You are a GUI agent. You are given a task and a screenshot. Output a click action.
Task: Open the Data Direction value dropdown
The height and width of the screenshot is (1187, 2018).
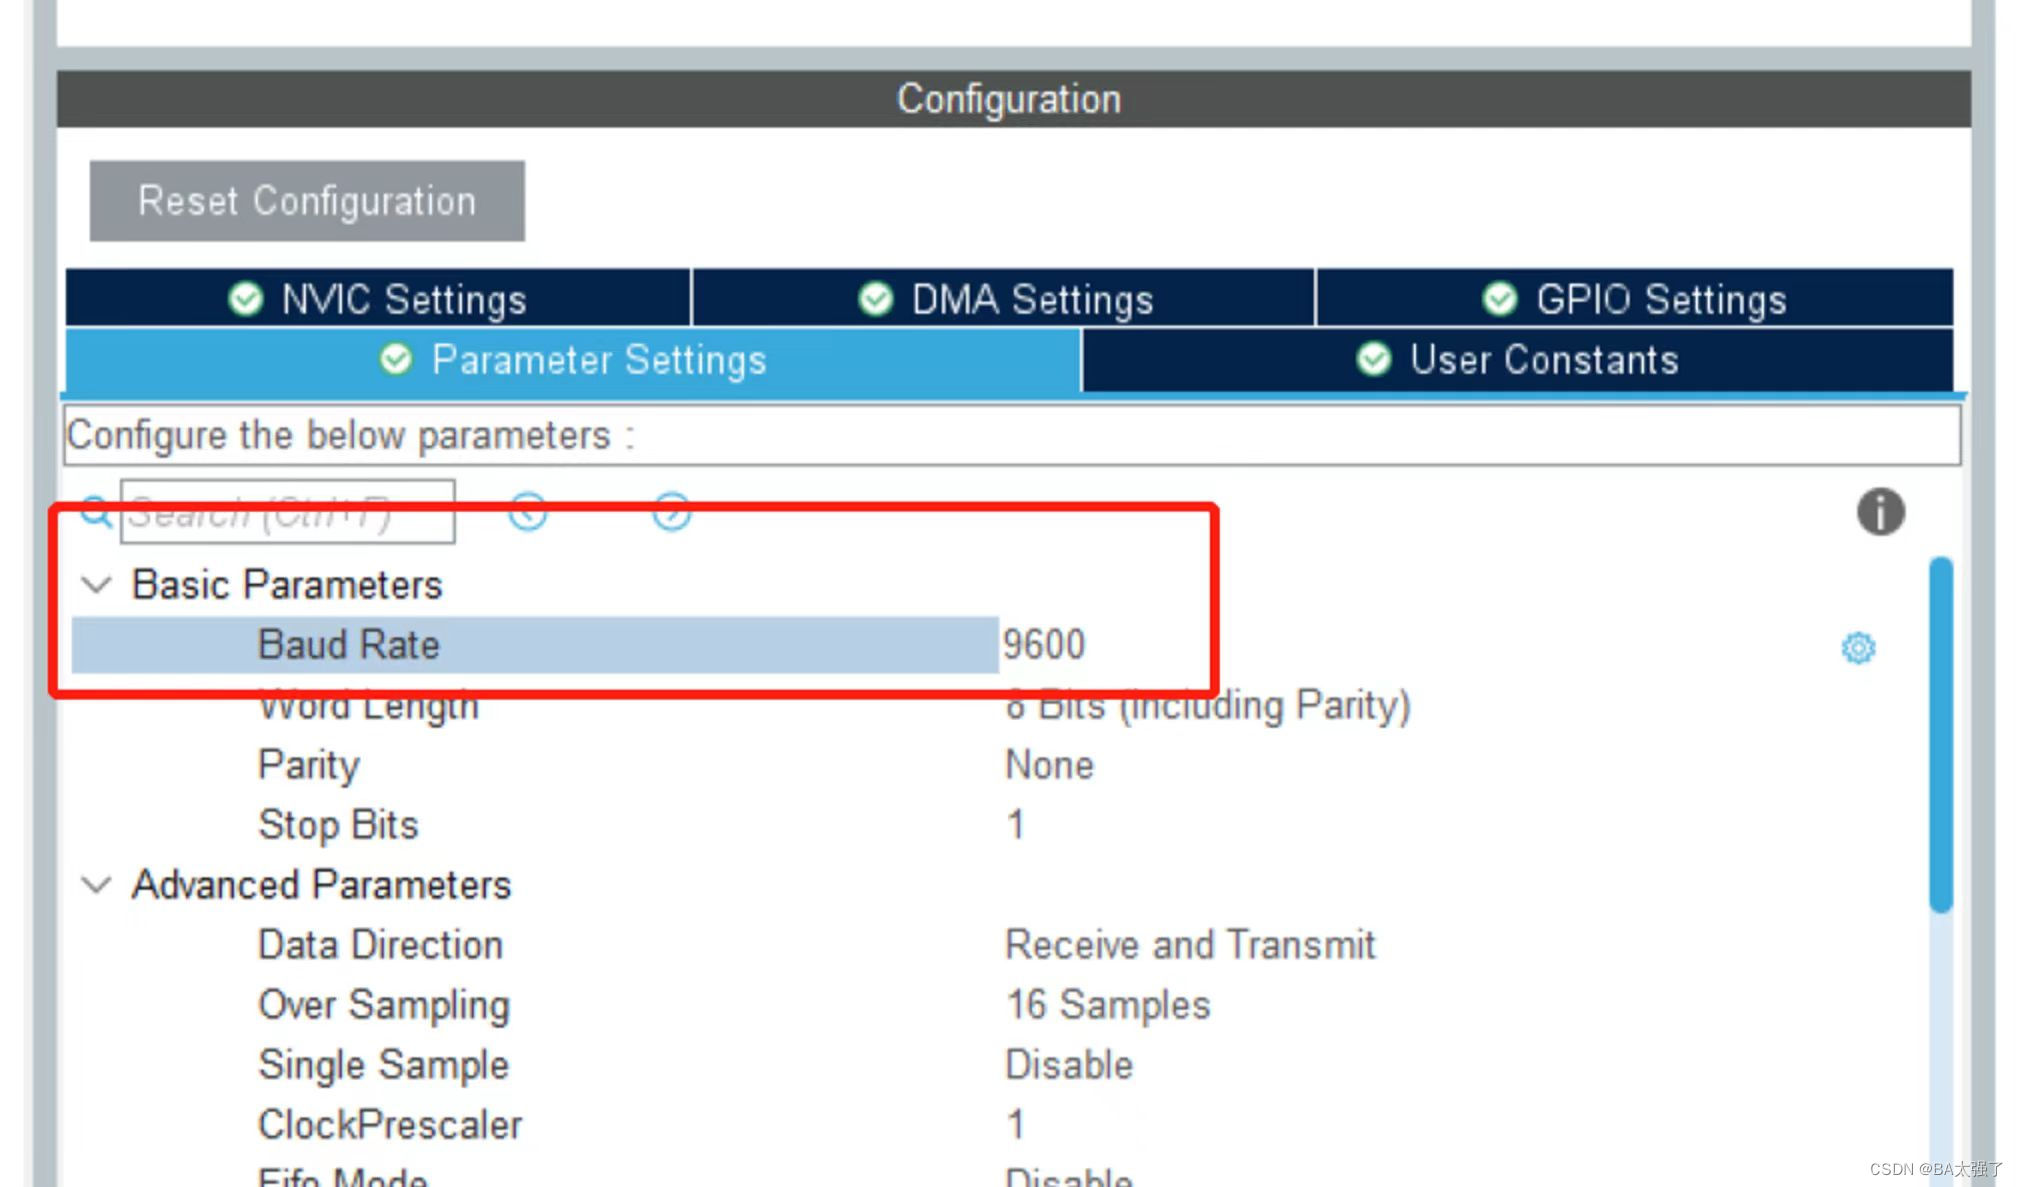[x=1190, y=945]
